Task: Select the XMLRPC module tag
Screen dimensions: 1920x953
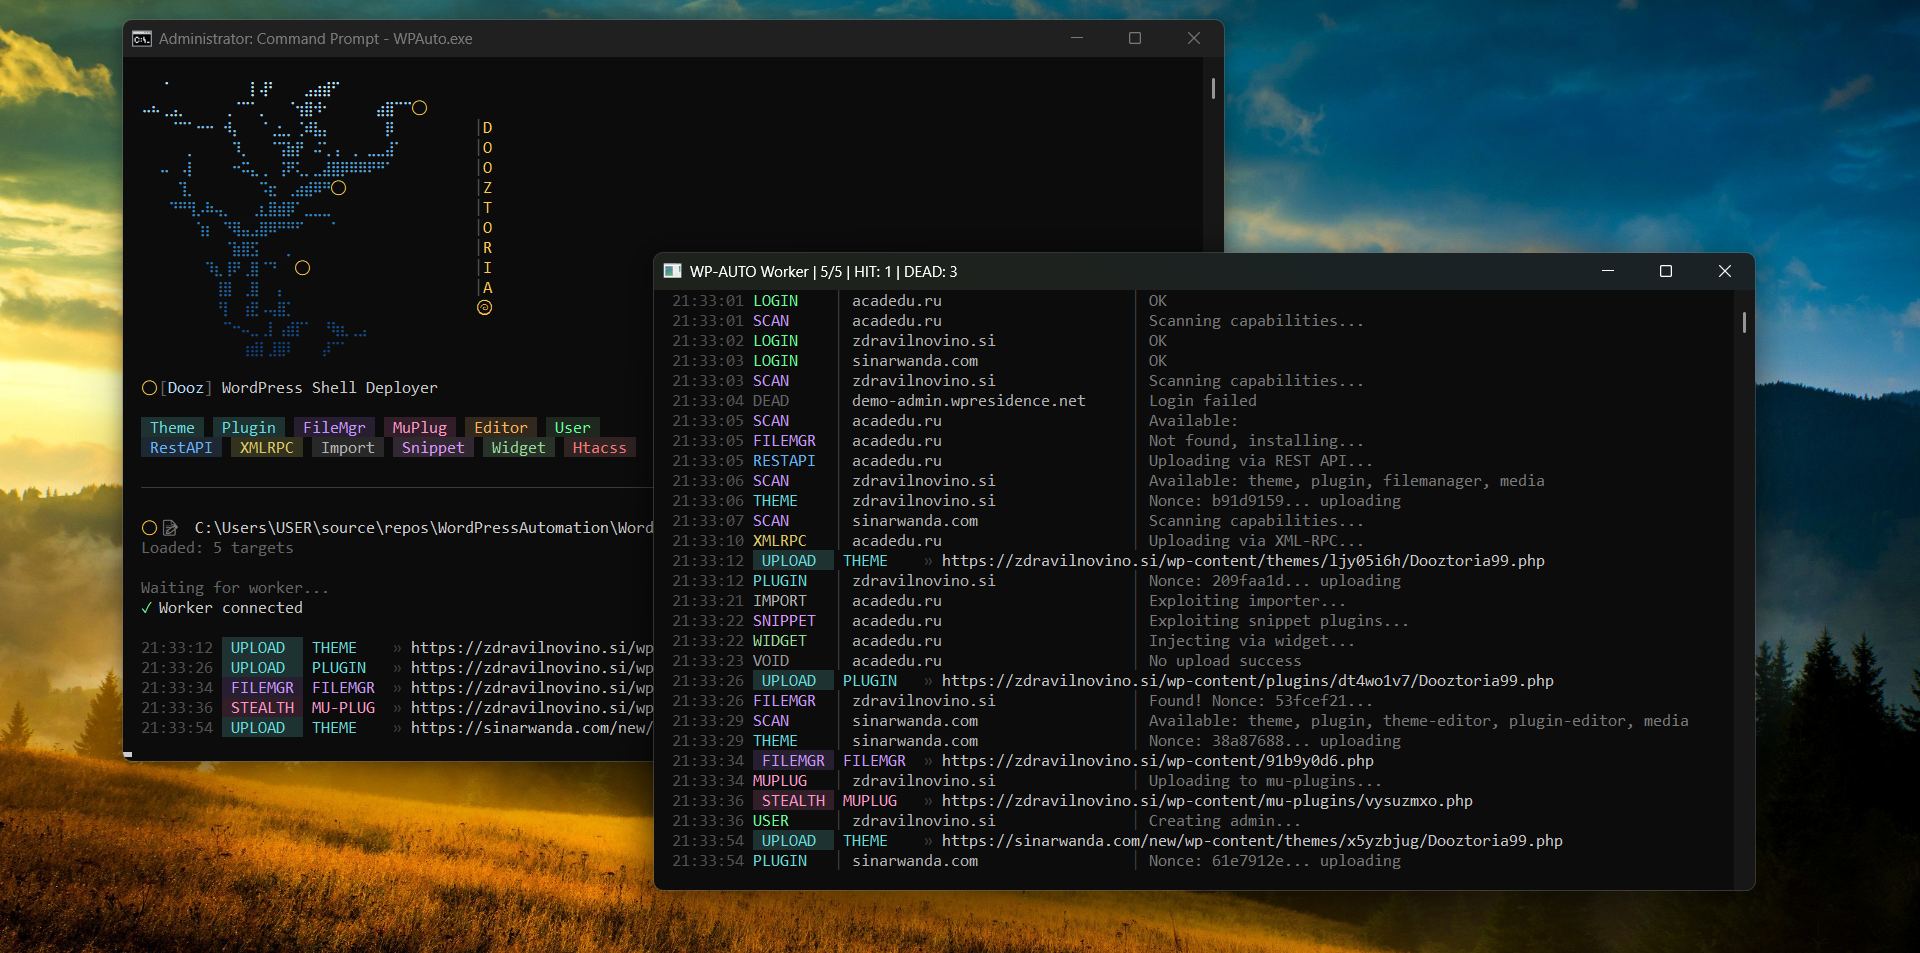Action: (265, 448)
